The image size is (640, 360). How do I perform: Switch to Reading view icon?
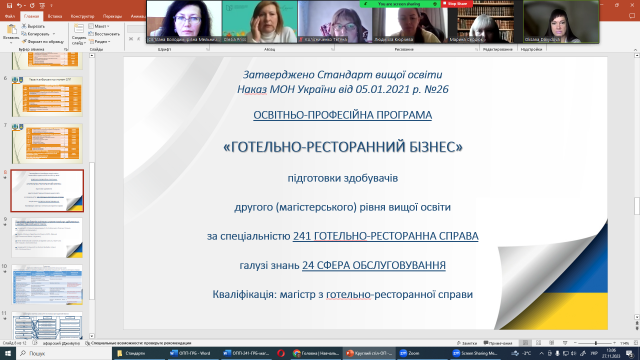pyautogui.click(x=551, y=343)
